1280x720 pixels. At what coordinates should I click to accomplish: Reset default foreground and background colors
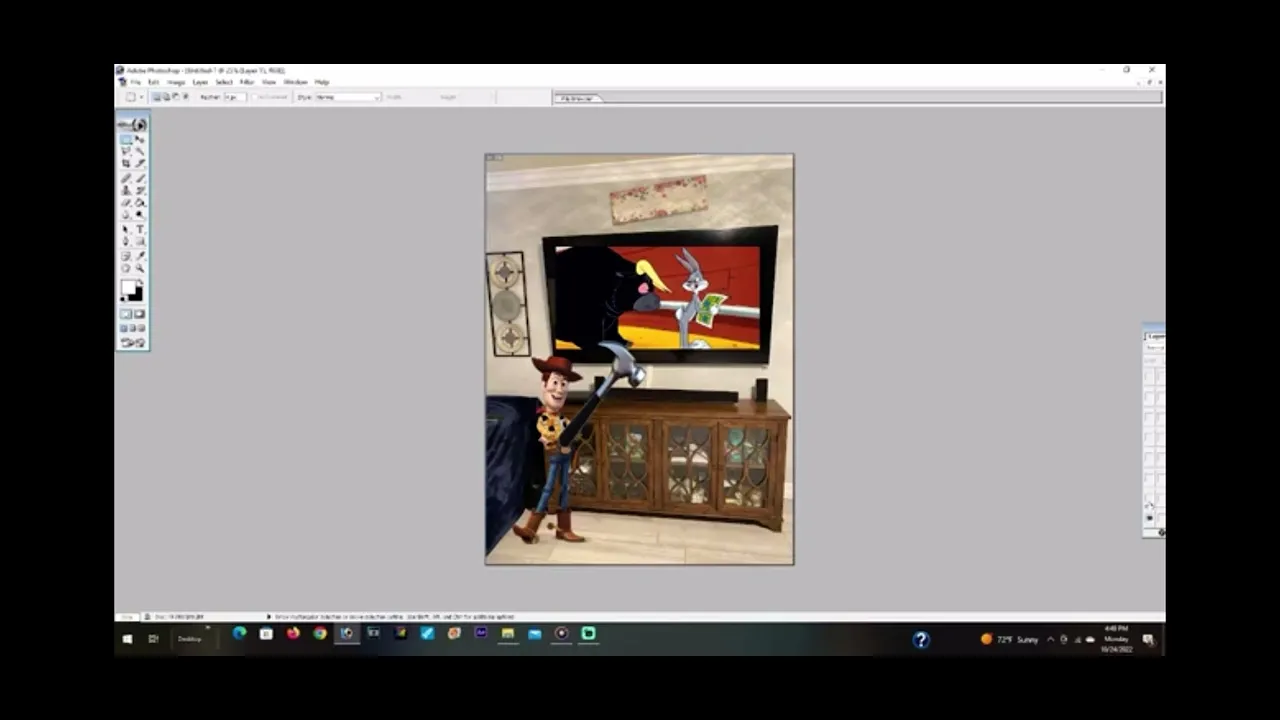click(122, 299)
